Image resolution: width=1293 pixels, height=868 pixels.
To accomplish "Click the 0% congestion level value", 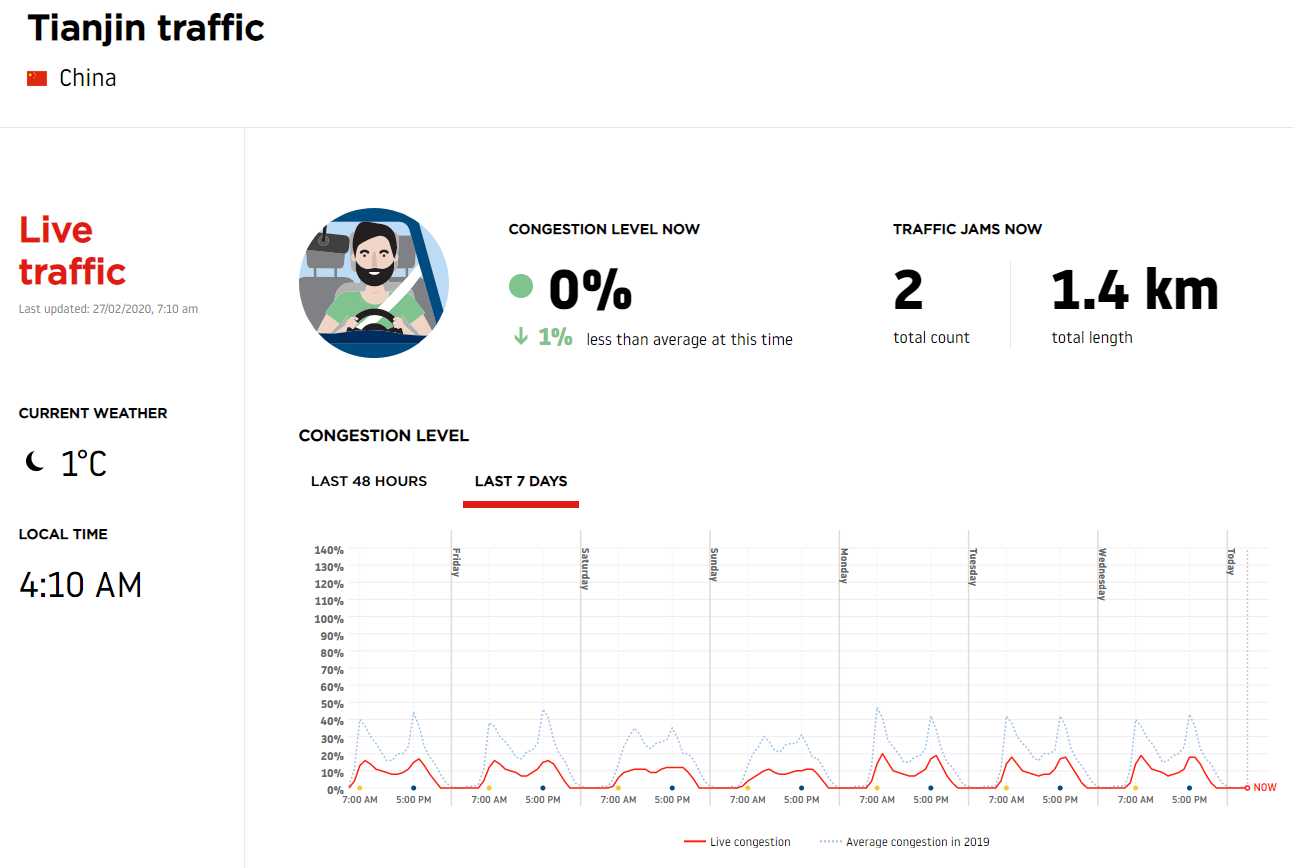I will pyautogui.click(x=590, y=288).
